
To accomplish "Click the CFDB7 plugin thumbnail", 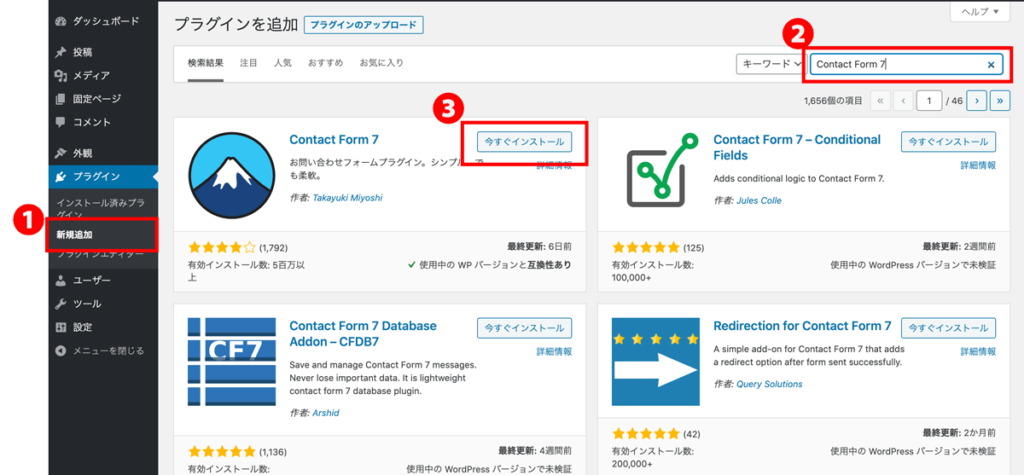I will click(232, 361).
